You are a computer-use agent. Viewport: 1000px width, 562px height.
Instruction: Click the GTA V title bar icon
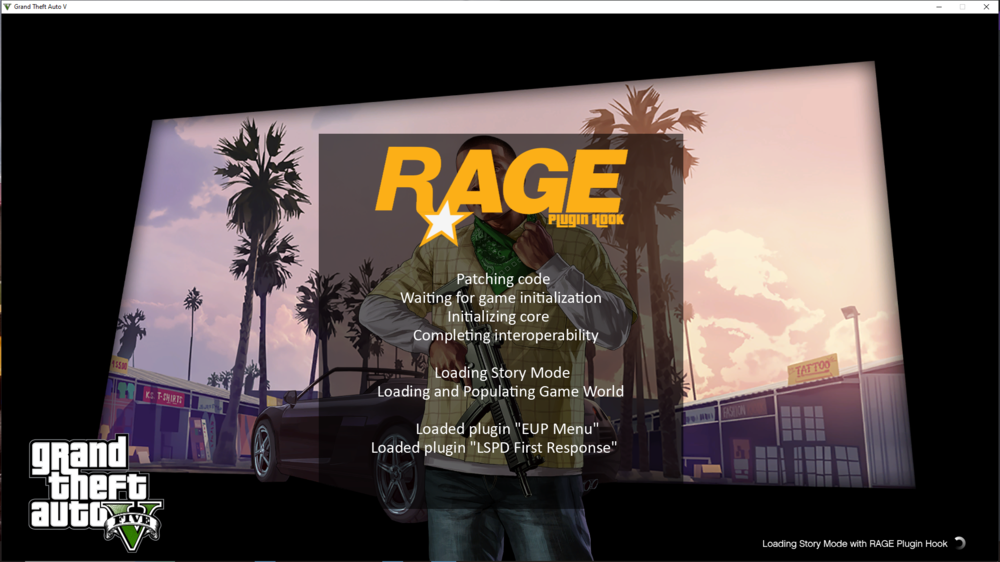[x=7, y=6]
